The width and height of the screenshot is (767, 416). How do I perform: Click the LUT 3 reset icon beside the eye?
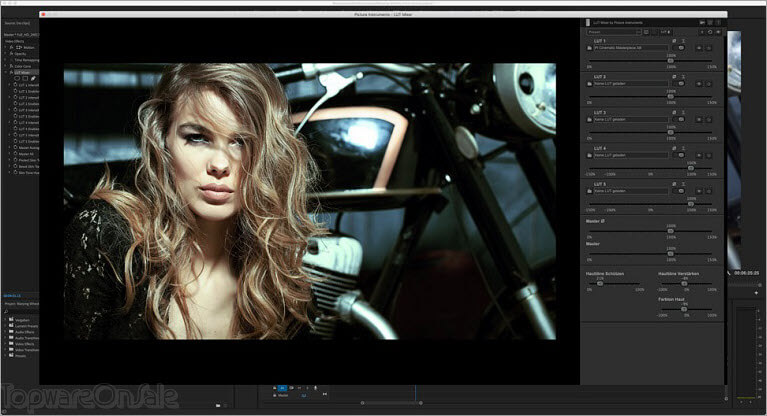pos(709,119)
